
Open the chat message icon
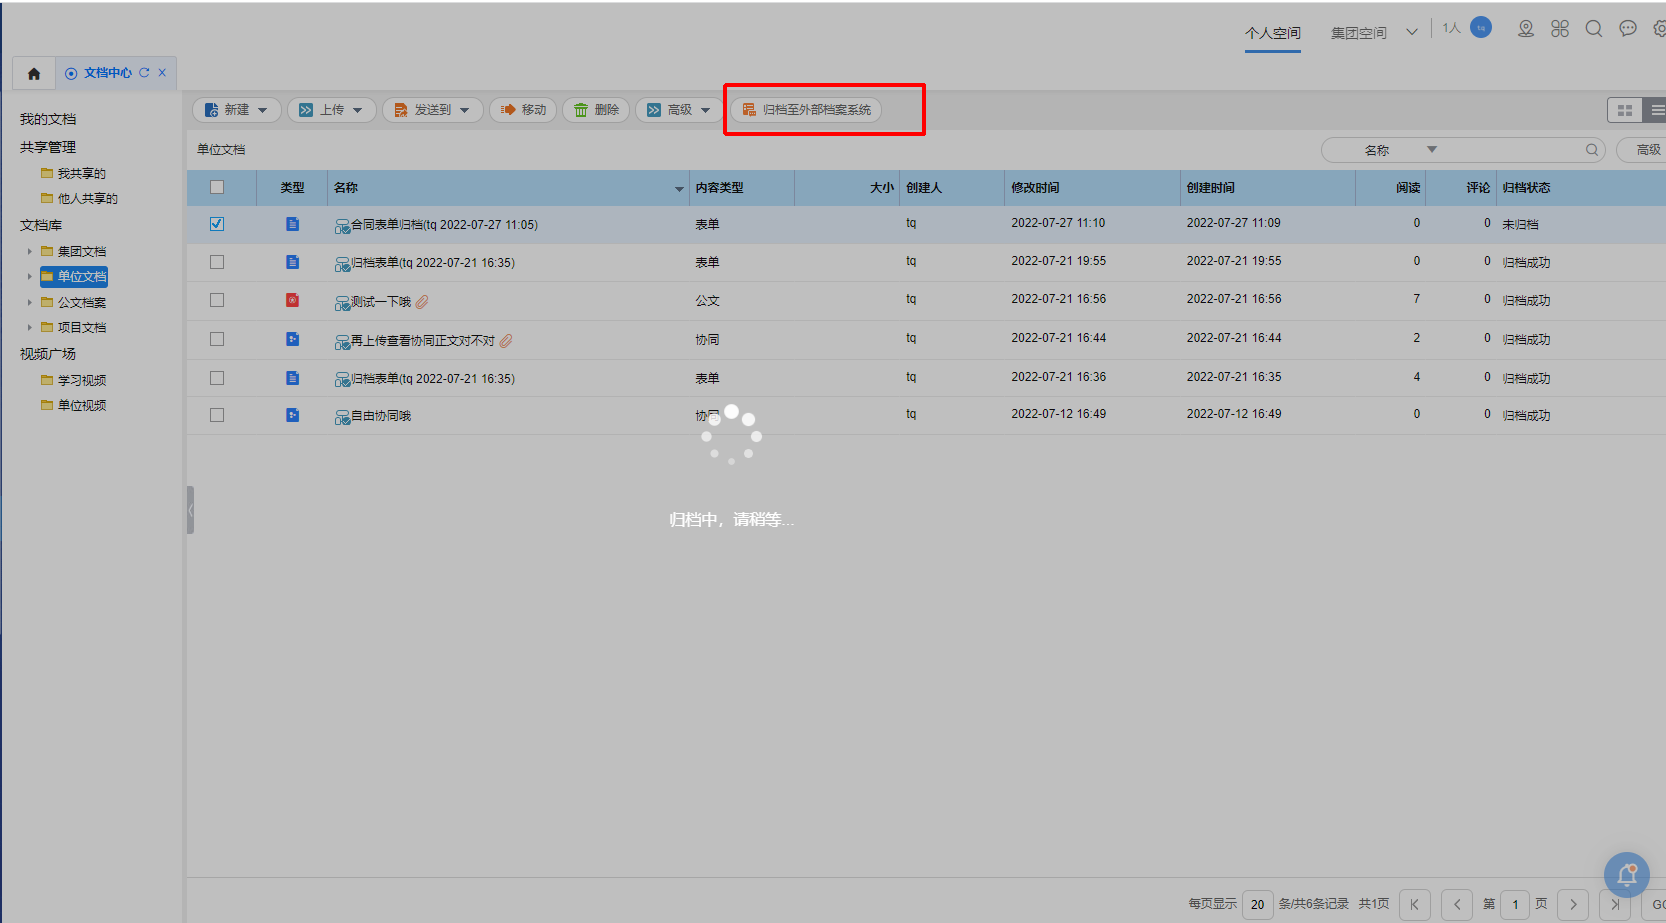(1628, 30)
